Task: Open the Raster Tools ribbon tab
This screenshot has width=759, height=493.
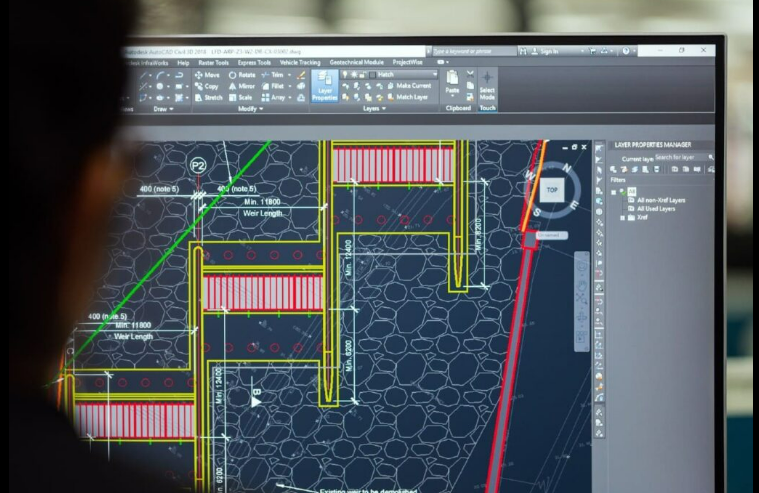Action: tap(213, 62)
